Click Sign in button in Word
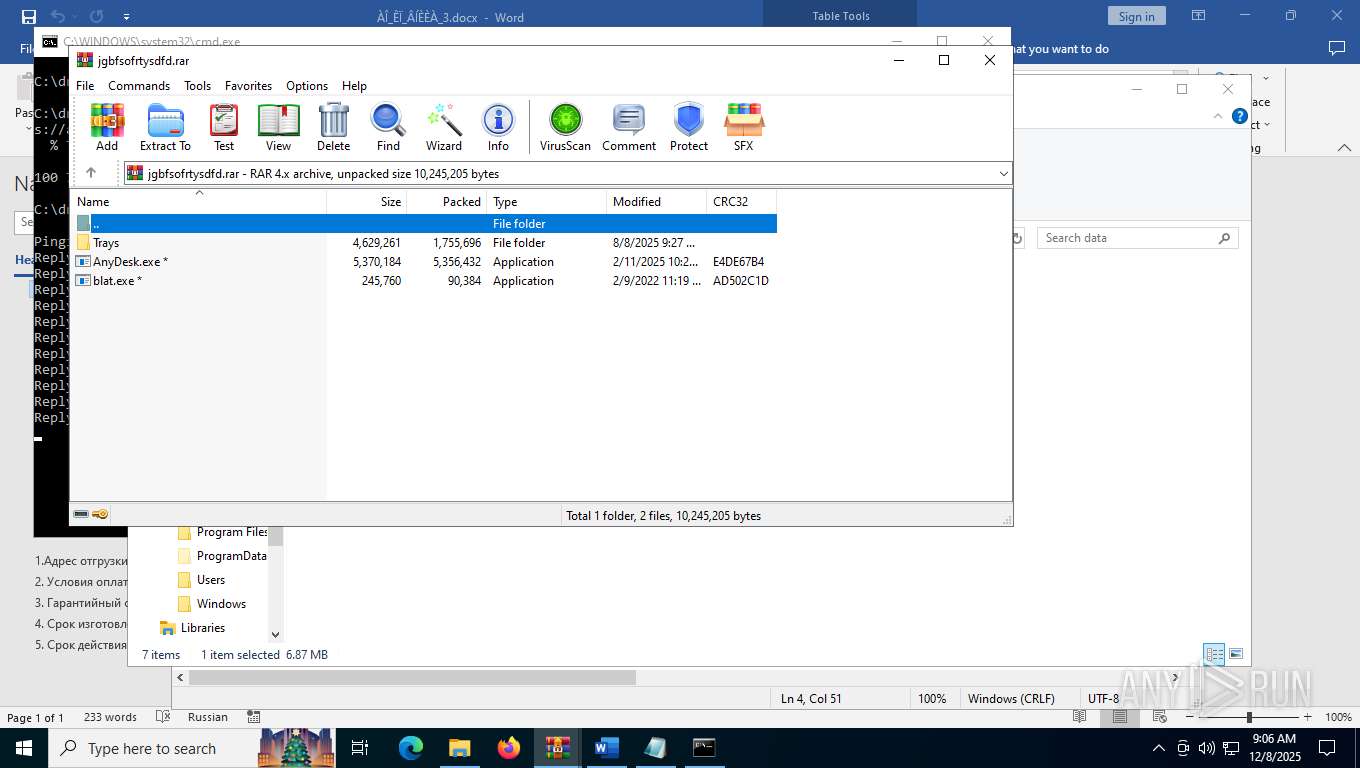Viewport: 1360px width, 768px height. [1136, 16]
